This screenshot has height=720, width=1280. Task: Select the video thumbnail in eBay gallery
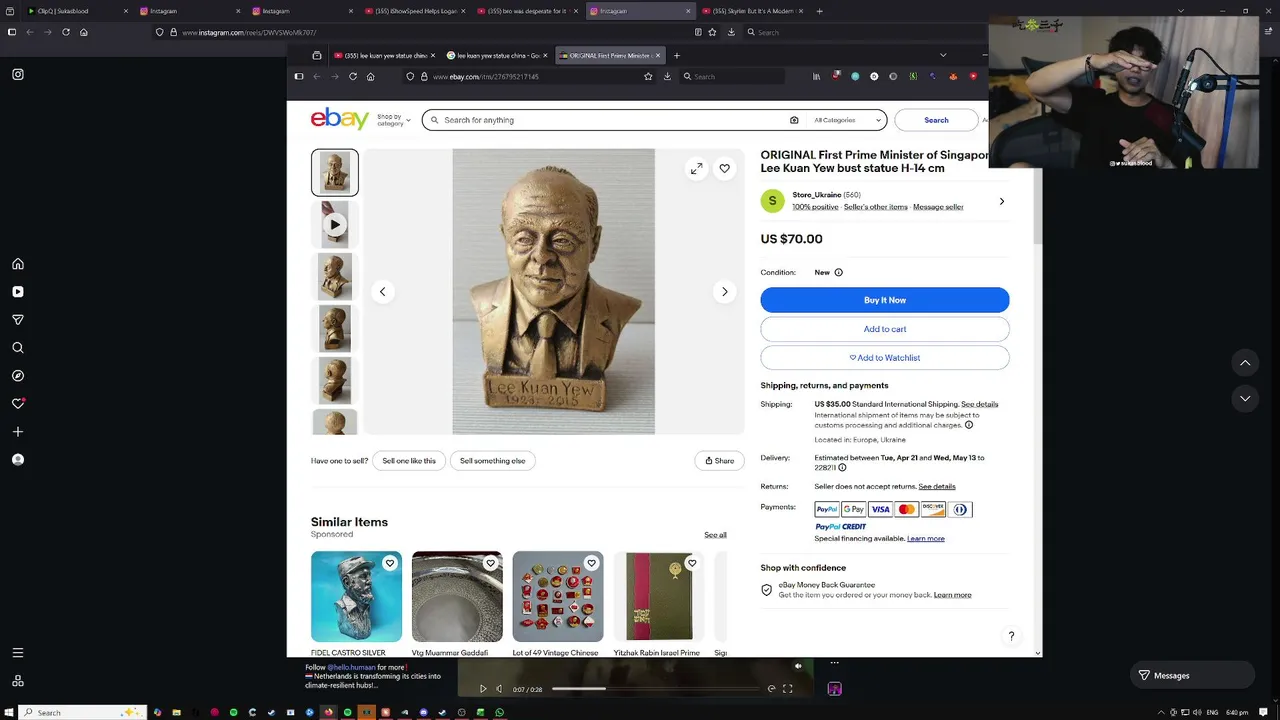coord(335,224)
